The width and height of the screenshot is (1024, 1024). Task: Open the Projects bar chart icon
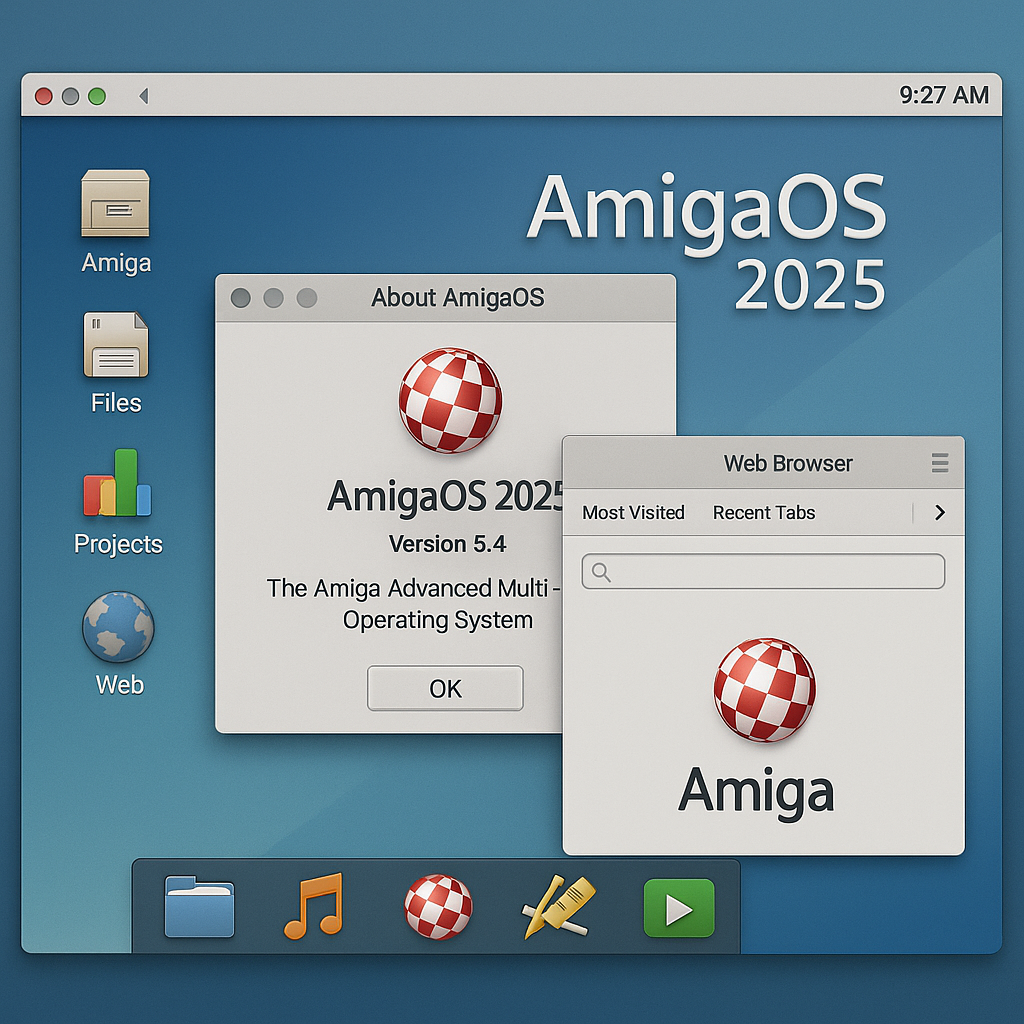pos(118,483)
